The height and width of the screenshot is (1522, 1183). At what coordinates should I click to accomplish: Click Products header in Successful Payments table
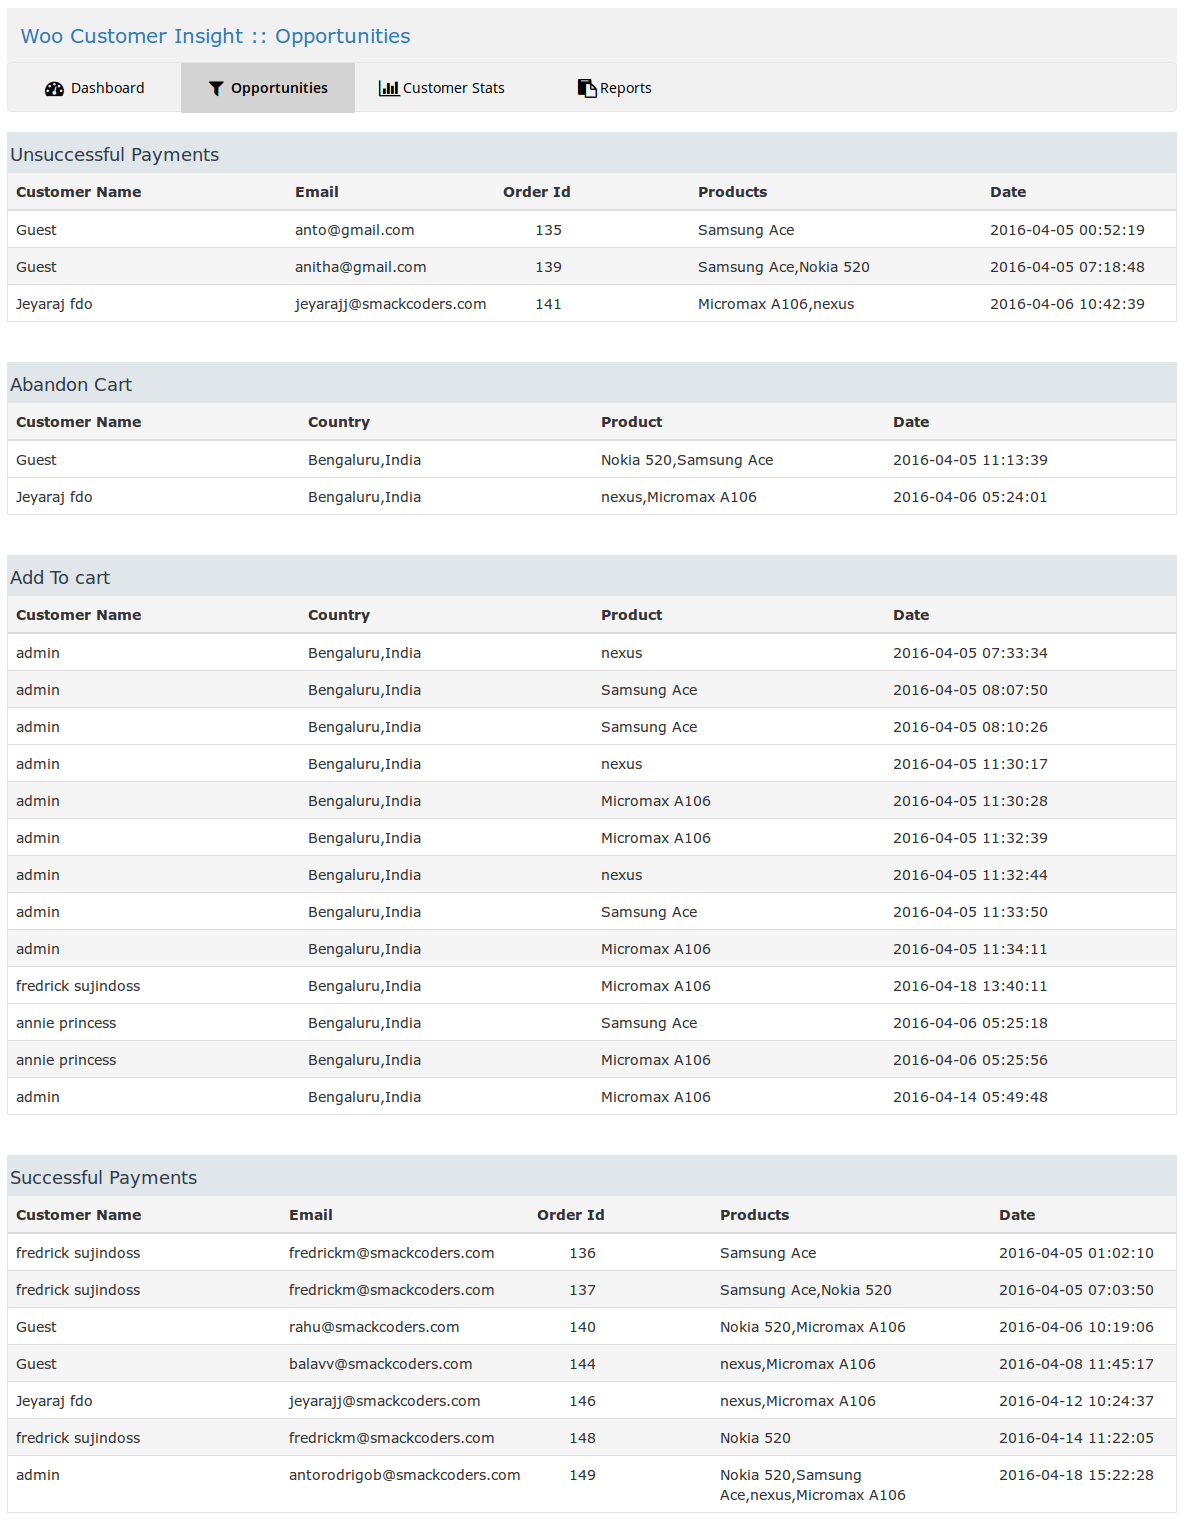[754, 1215]
